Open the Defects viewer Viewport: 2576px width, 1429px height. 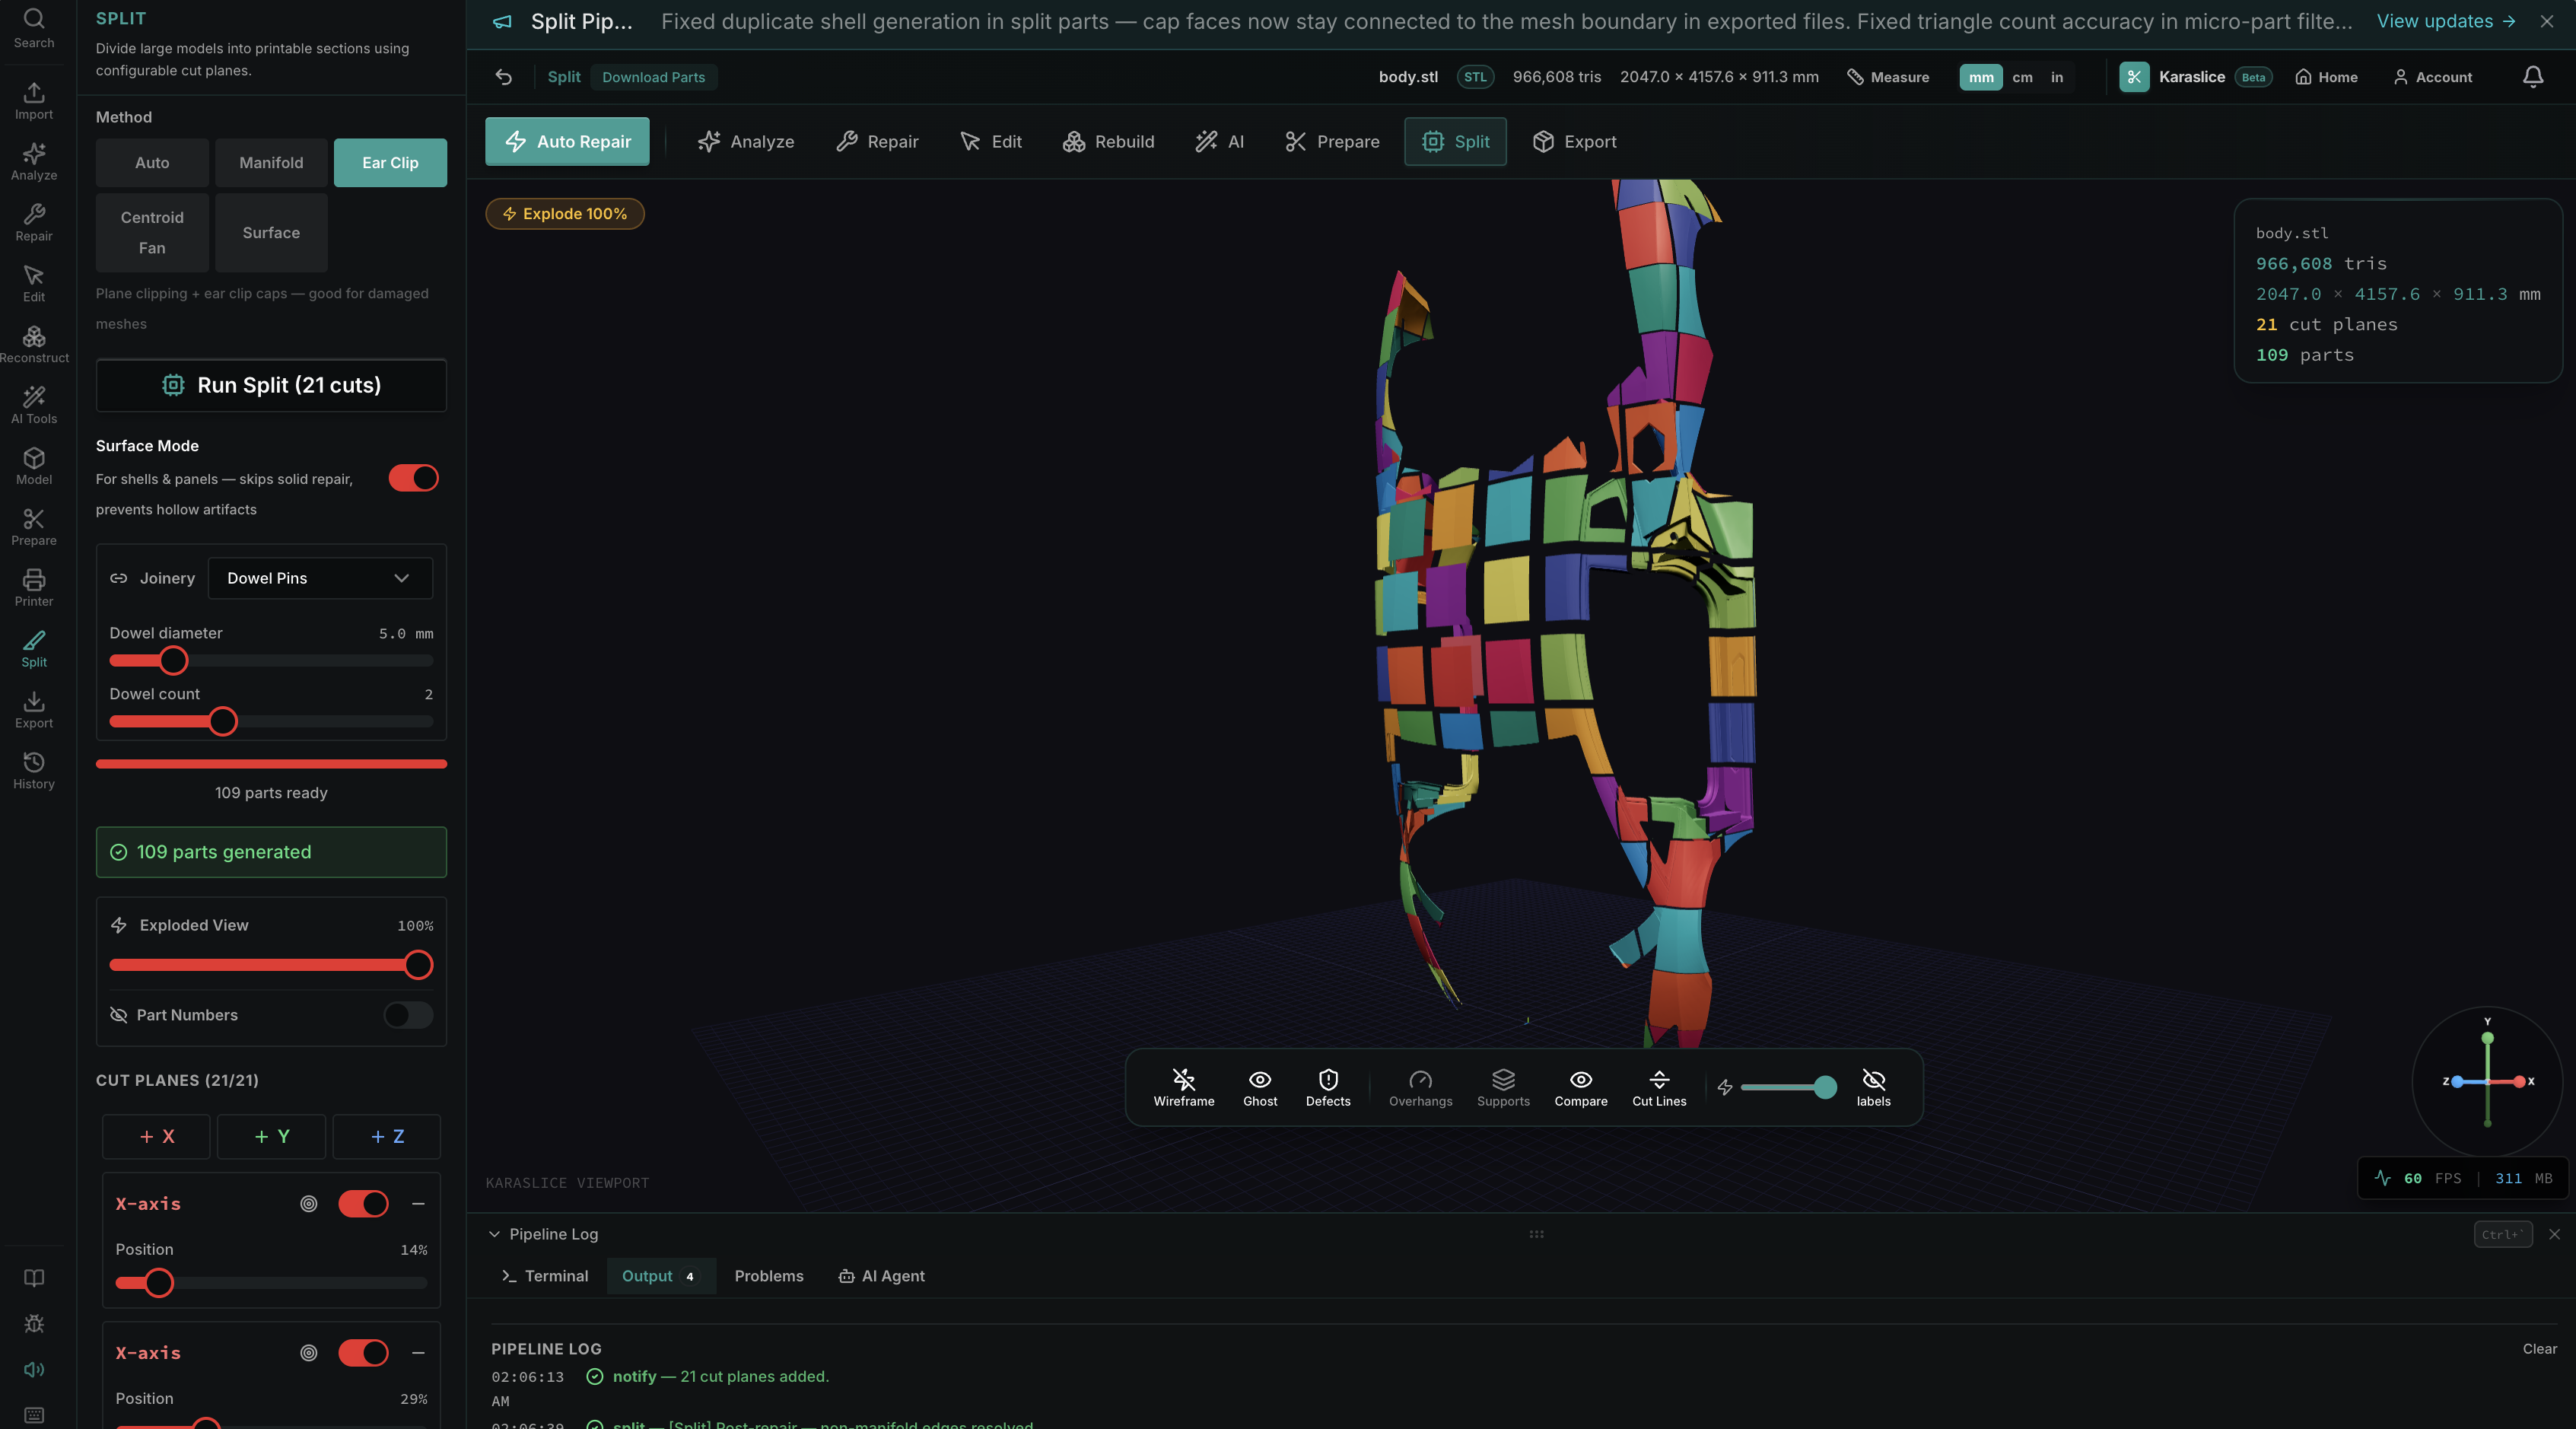click(1327, 1087)
